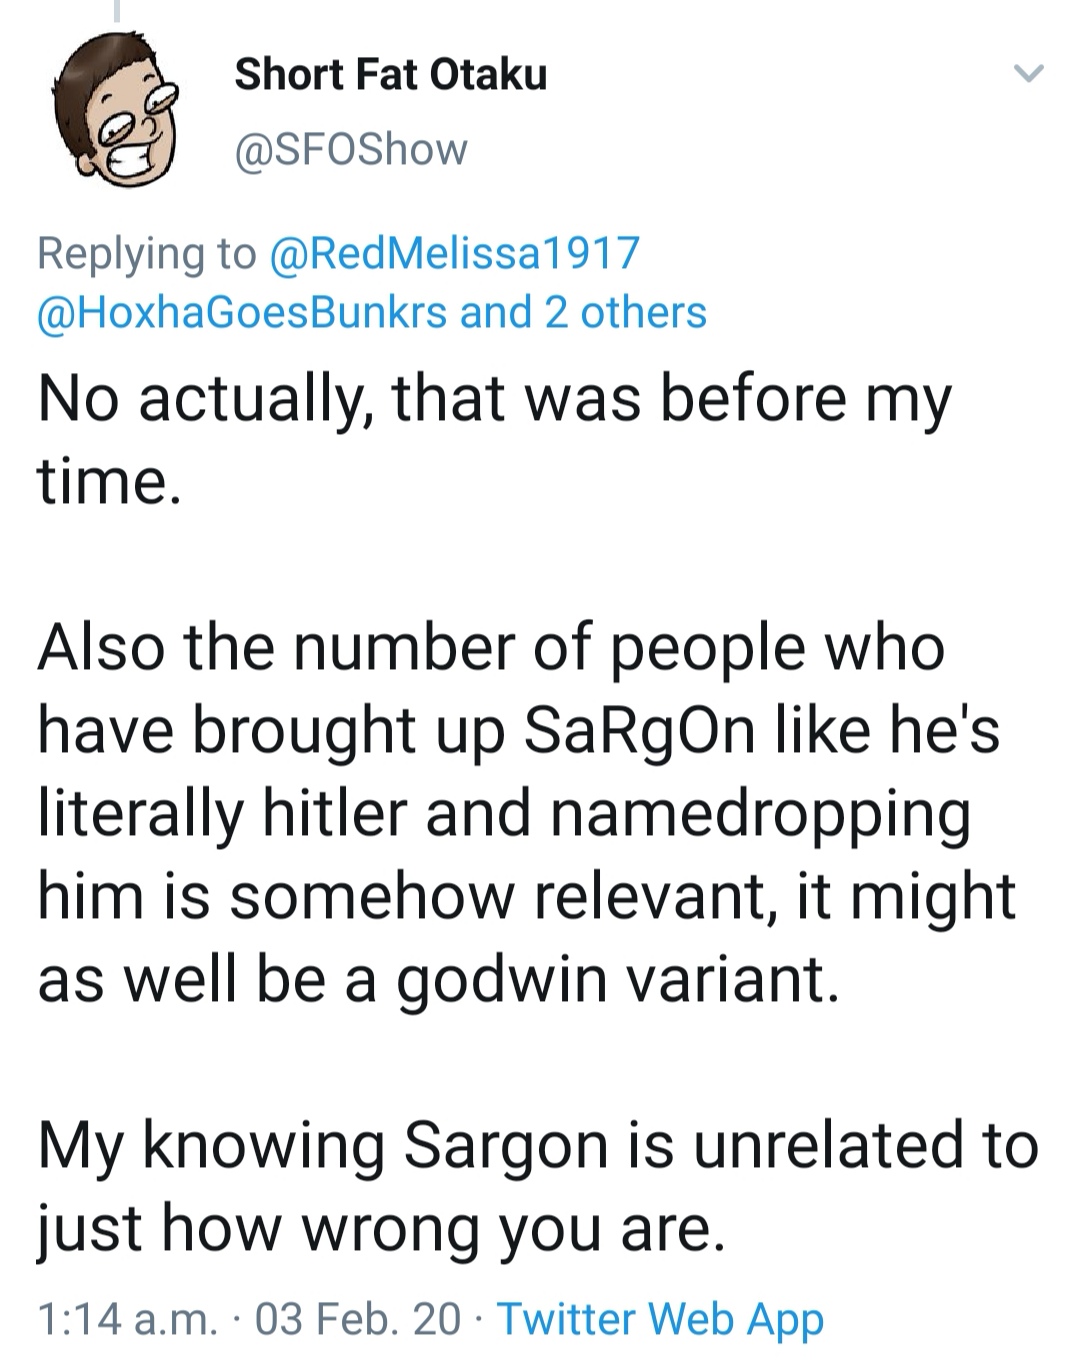
Task: Open the 1:14 a.m. timestamp
Action: point(128,1319)
